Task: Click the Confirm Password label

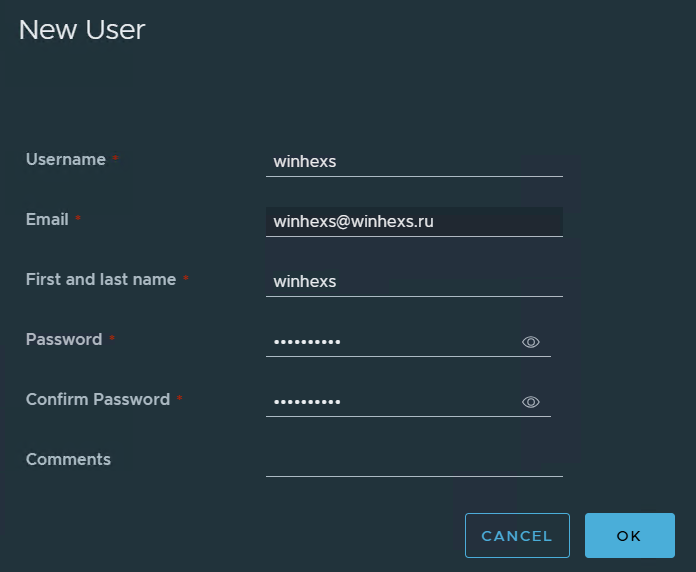Action: 98,399
